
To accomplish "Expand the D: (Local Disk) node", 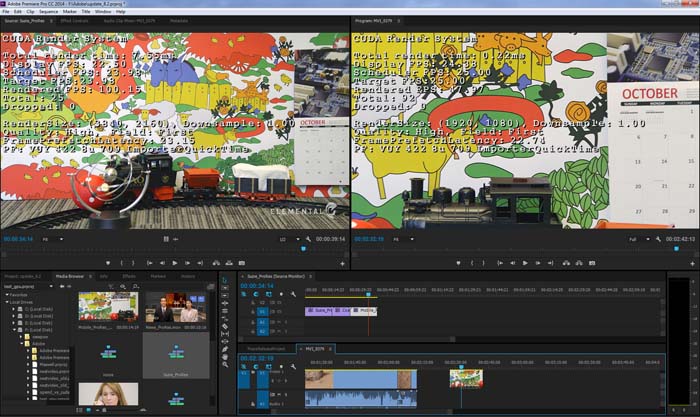I will [x=14, y=316].
